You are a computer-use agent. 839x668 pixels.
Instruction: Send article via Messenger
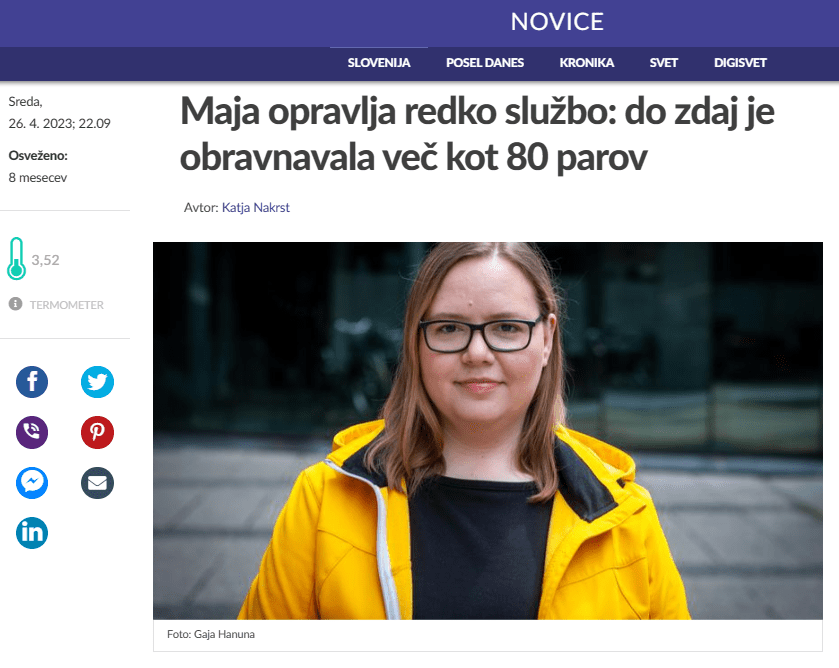(x=32, y=483)
